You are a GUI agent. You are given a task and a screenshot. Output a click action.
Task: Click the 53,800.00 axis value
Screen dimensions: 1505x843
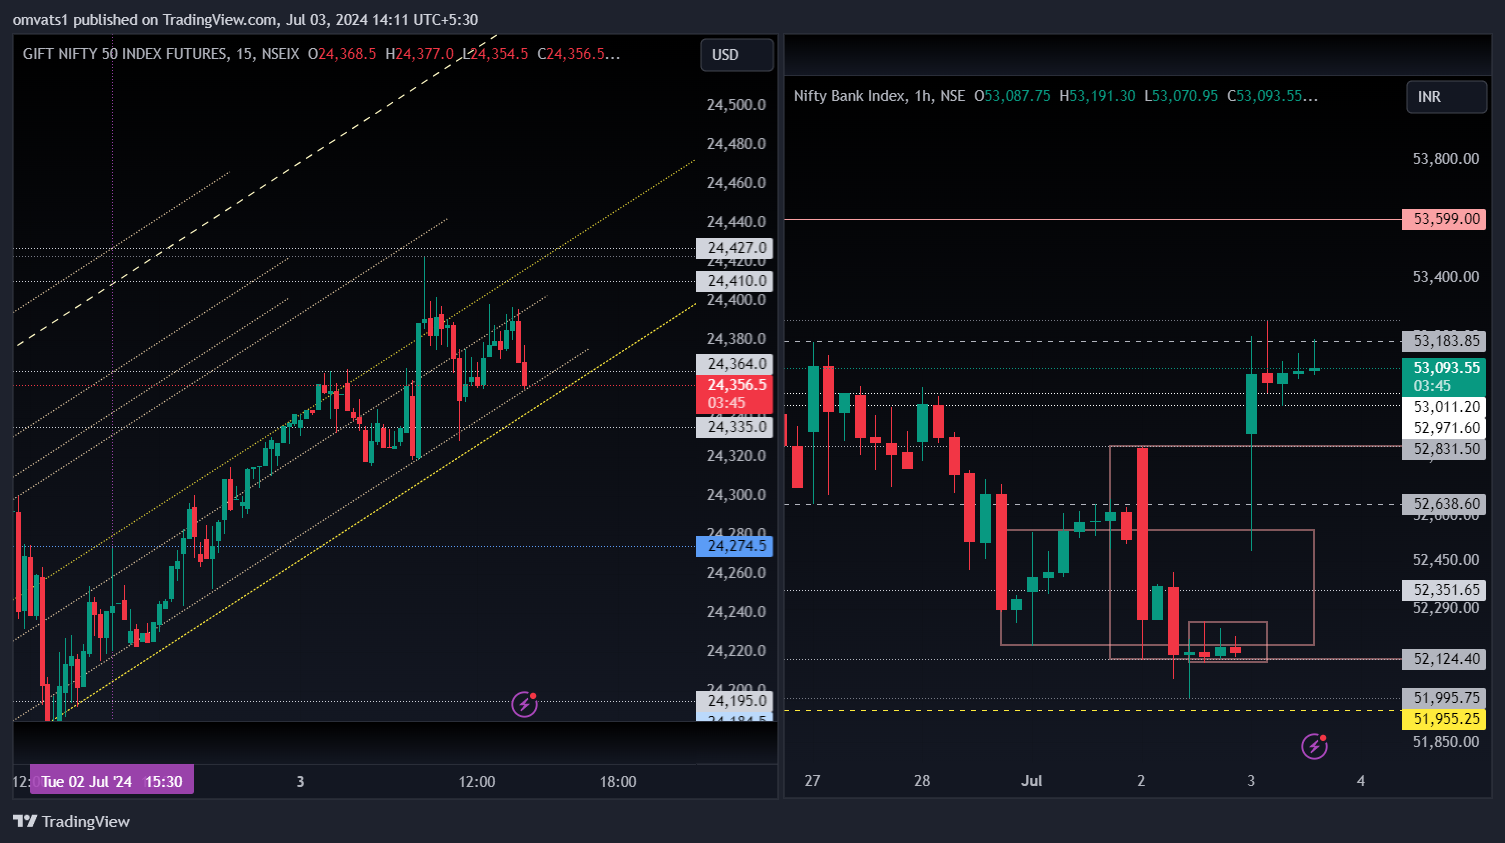coord(1445,159)
